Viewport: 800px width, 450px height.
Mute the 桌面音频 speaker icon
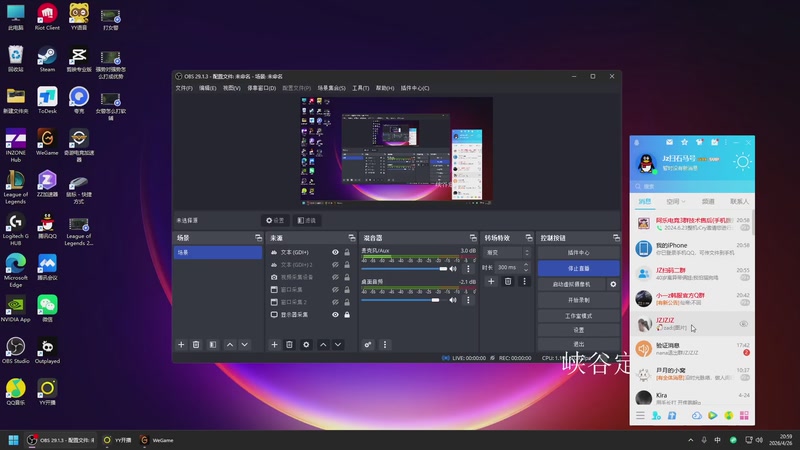click(x=453, y=300)
